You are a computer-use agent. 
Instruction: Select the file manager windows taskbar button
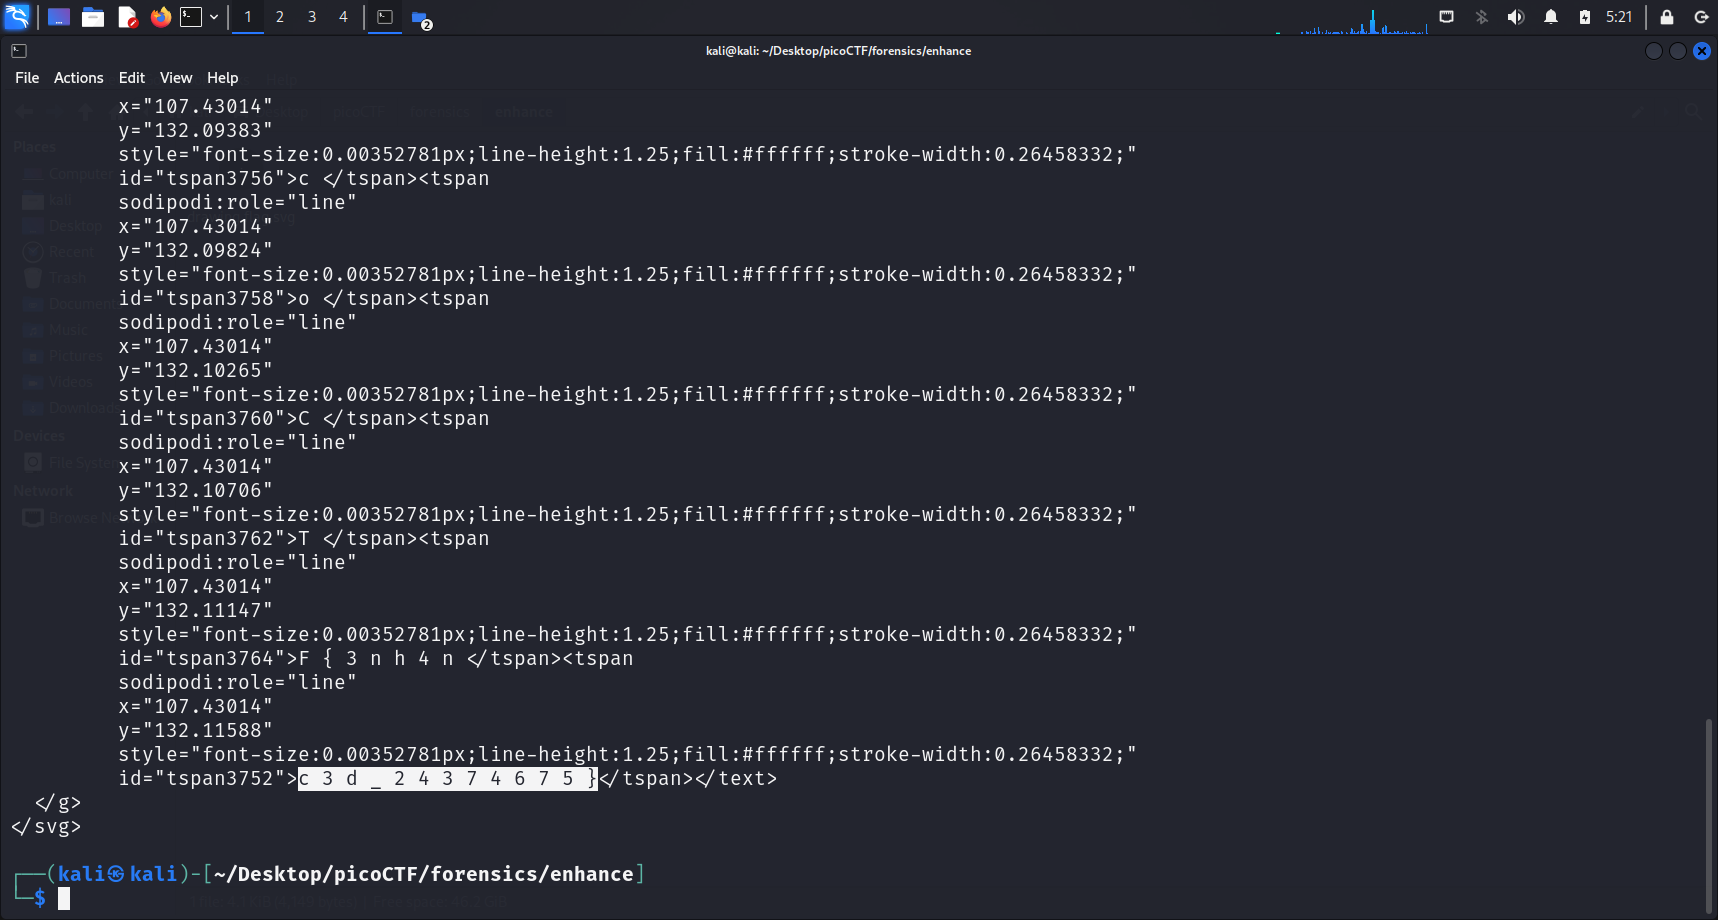(421, 18)
